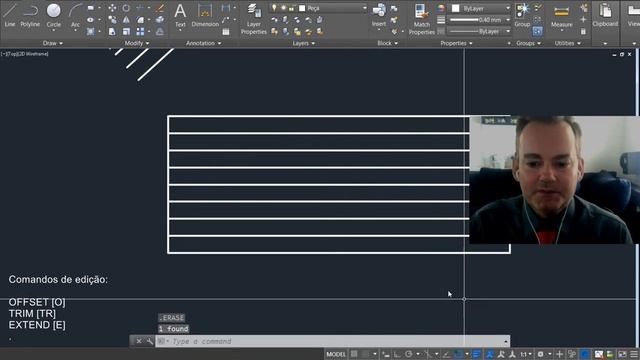Select the Line drawing tool

[9, 15]
